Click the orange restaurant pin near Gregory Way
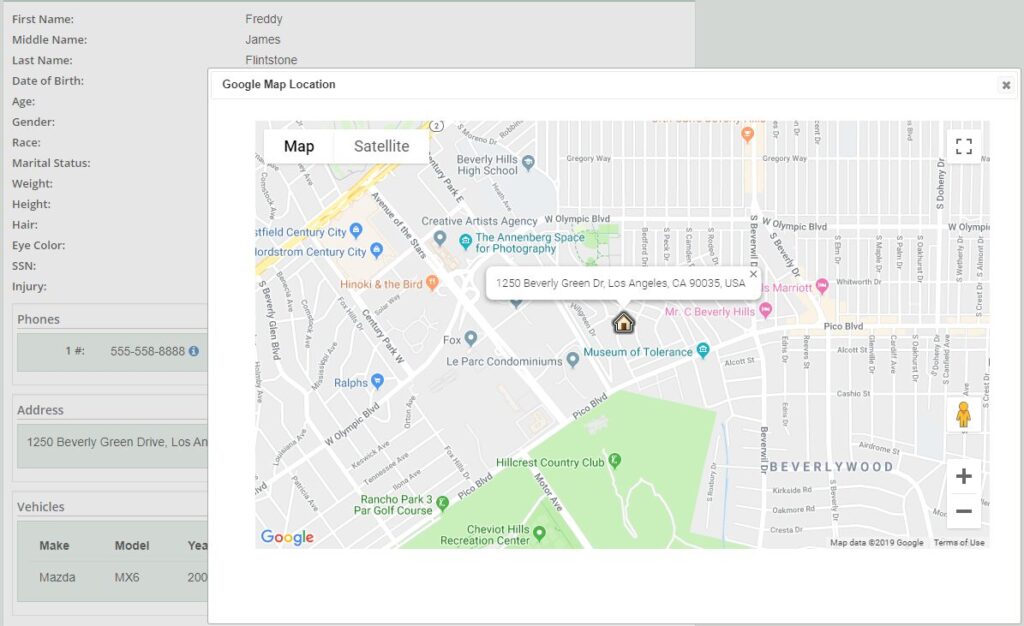The height and width of the screenshot is (626, 1024). [x=748, y=134]
